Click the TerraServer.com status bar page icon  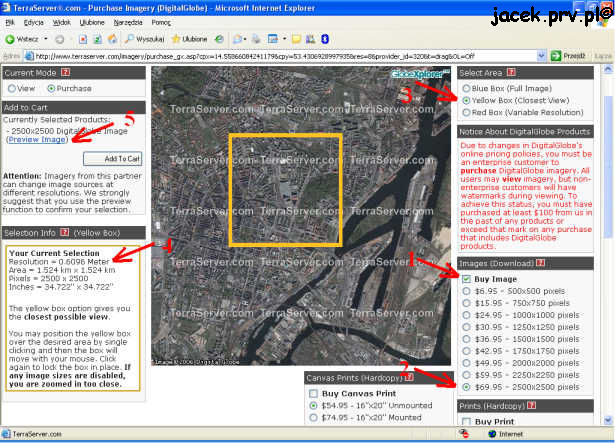(x=6, y=434)
